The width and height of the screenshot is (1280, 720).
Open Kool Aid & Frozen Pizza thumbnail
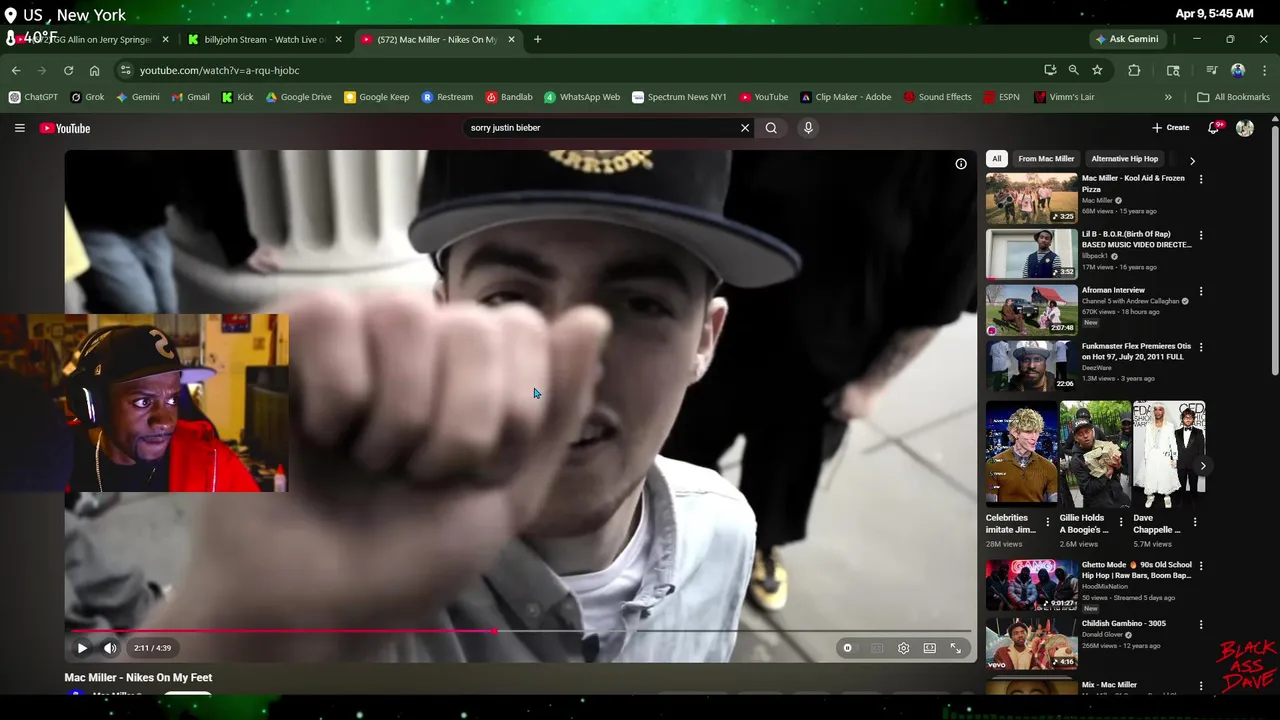coord(1032,198)
